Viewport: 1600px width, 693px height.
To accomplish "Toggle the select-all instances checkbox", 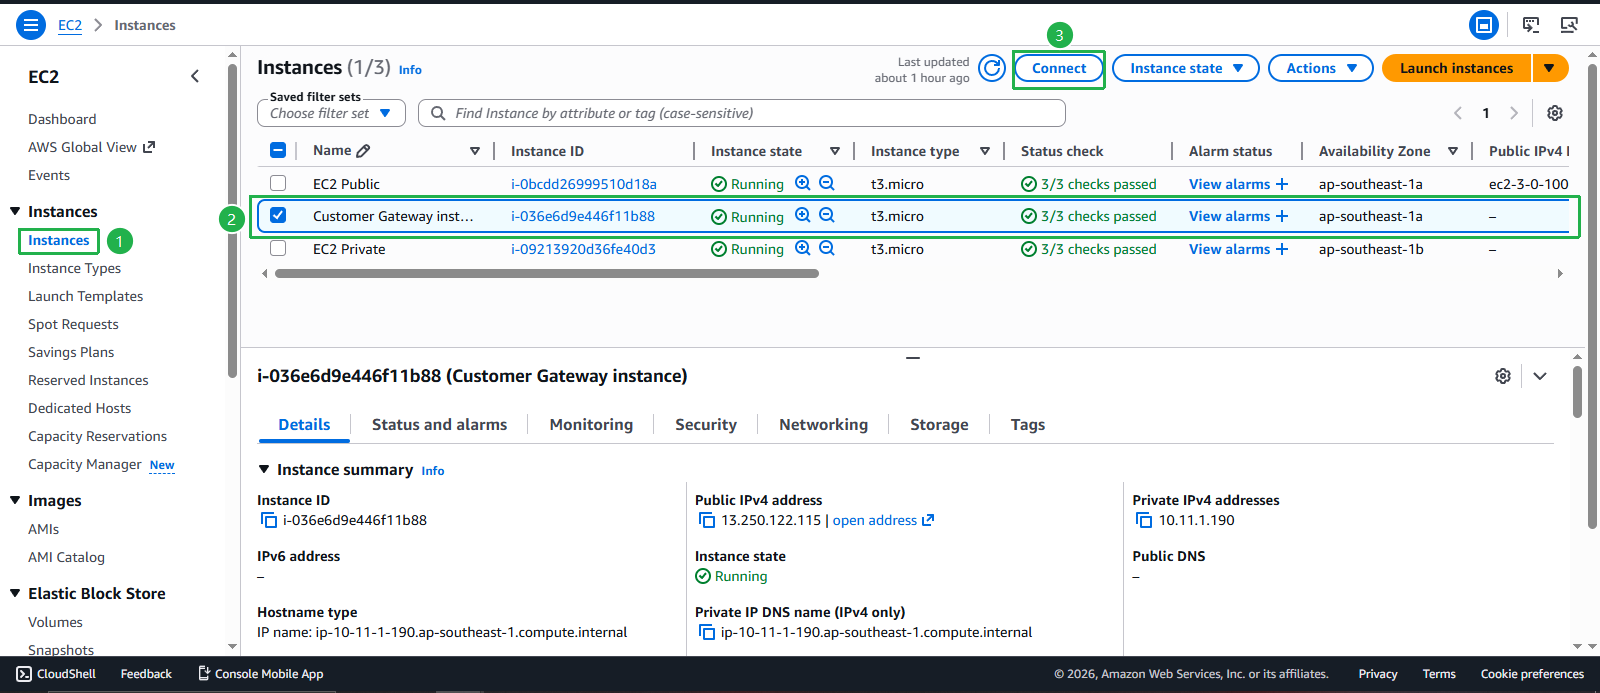I will [278, 150].
